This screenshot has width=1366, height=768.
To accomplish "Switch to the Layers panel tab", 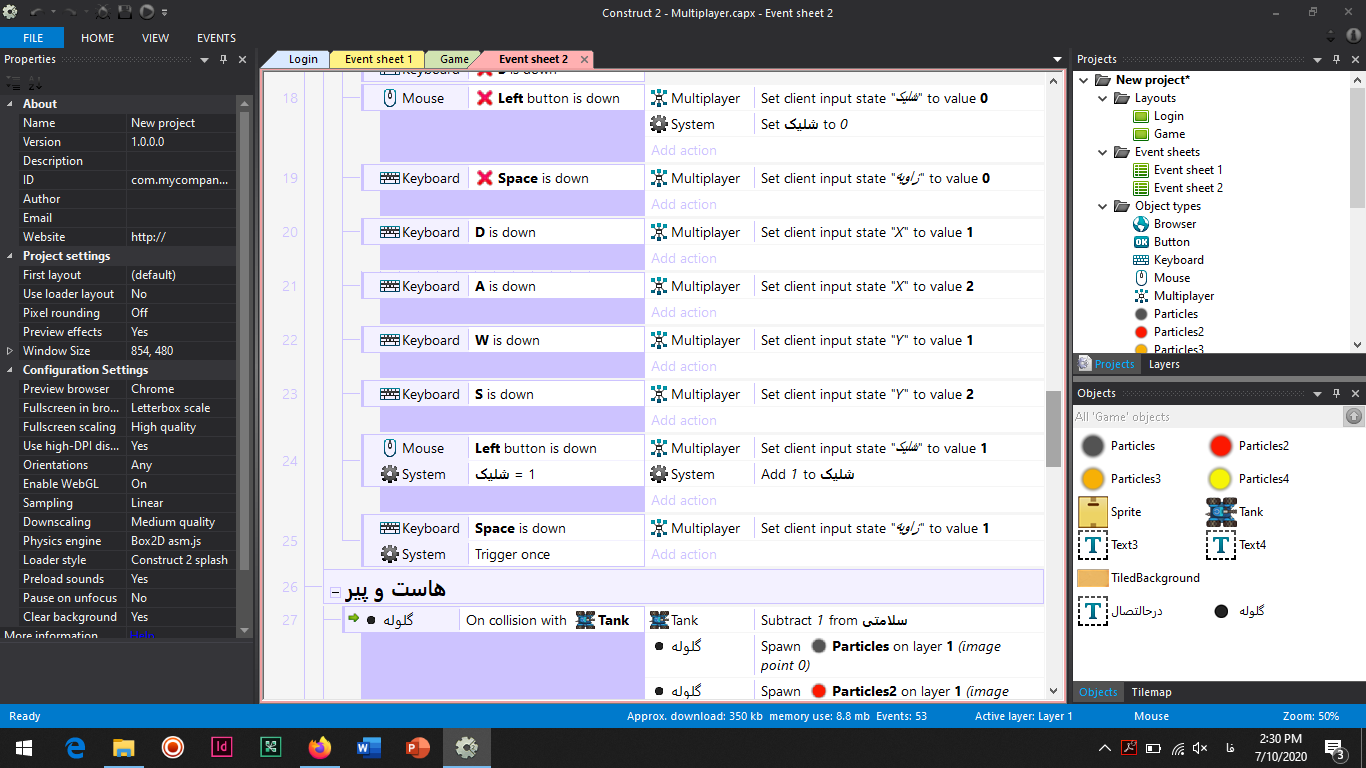I will point(1164,364).
